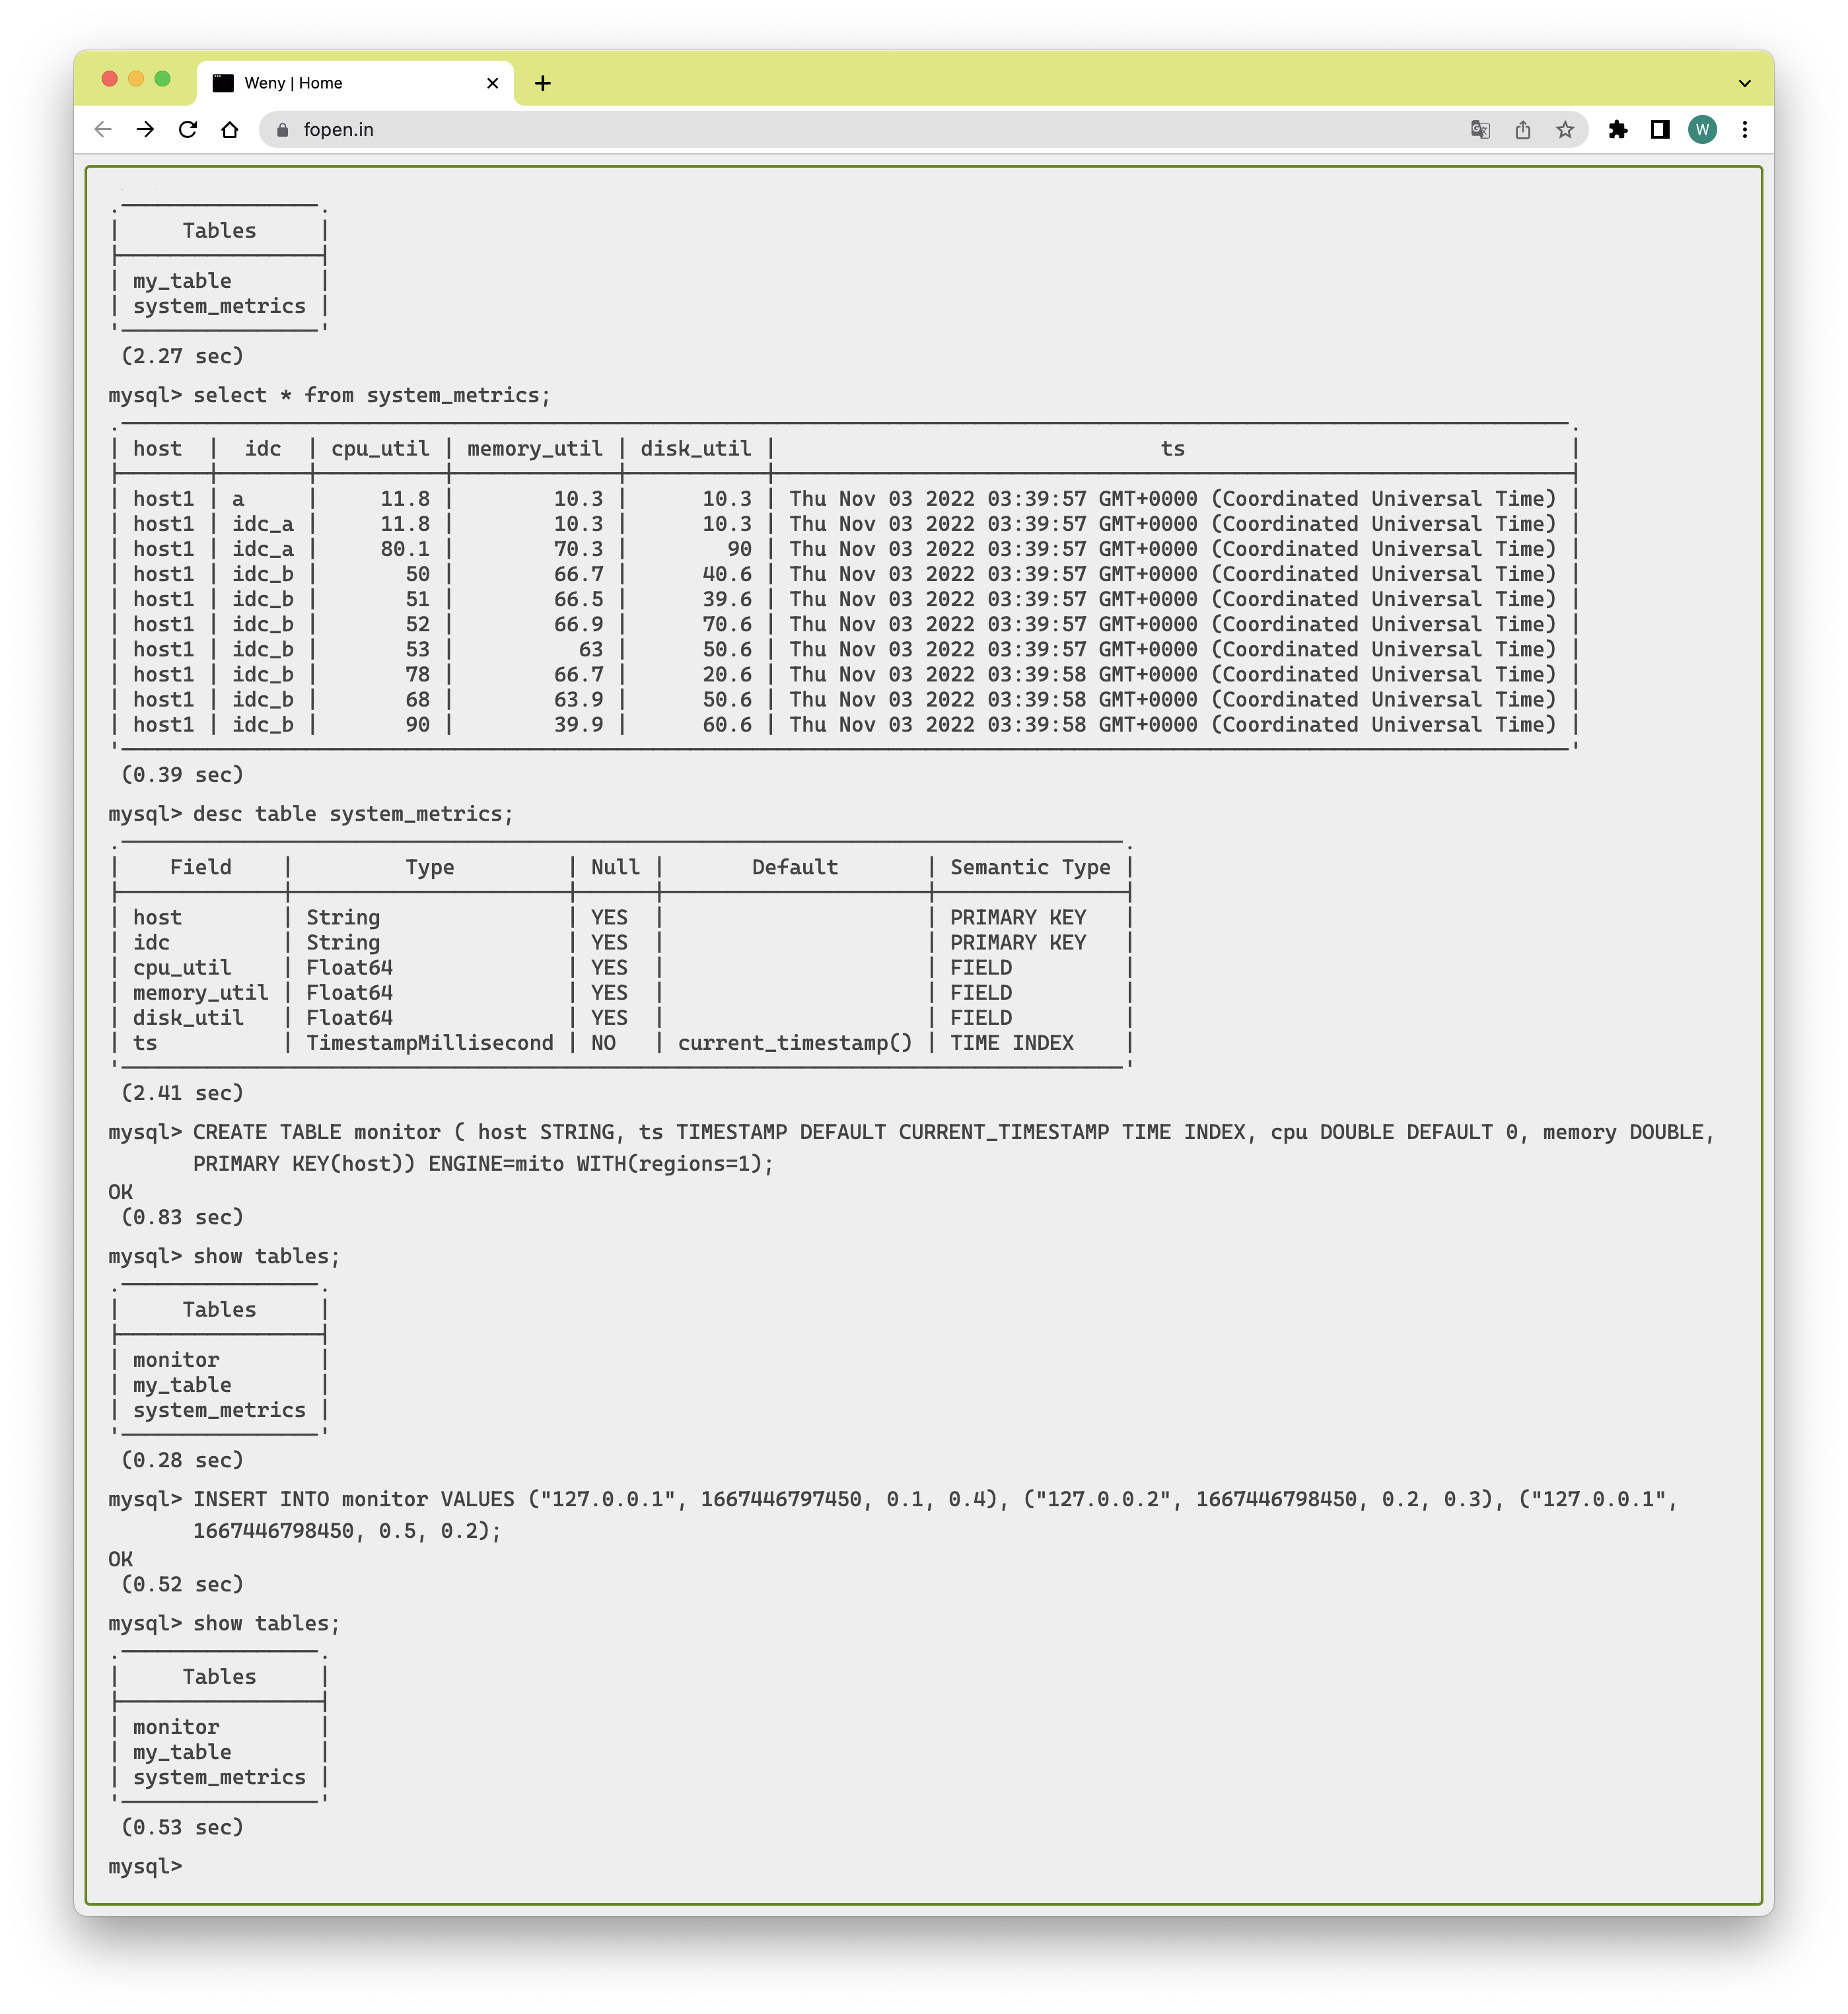Open the Google Translate page icon

pos(1480,130)
